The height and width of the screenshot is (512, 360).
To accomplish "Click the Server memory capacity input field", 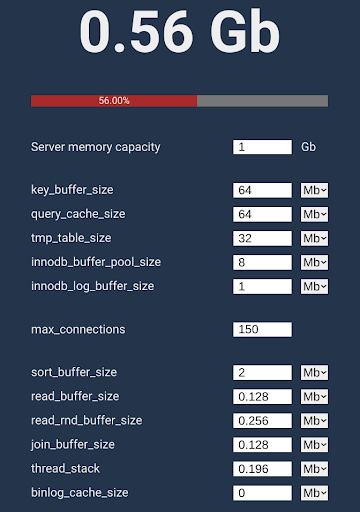I will pyautogui.click(x=262, y=147).
